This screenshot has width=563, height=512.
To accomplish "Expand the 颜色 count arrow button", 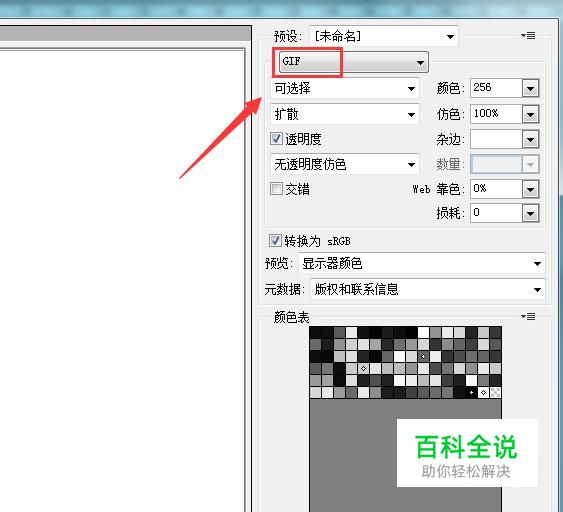I will click(x=531, y=88).
